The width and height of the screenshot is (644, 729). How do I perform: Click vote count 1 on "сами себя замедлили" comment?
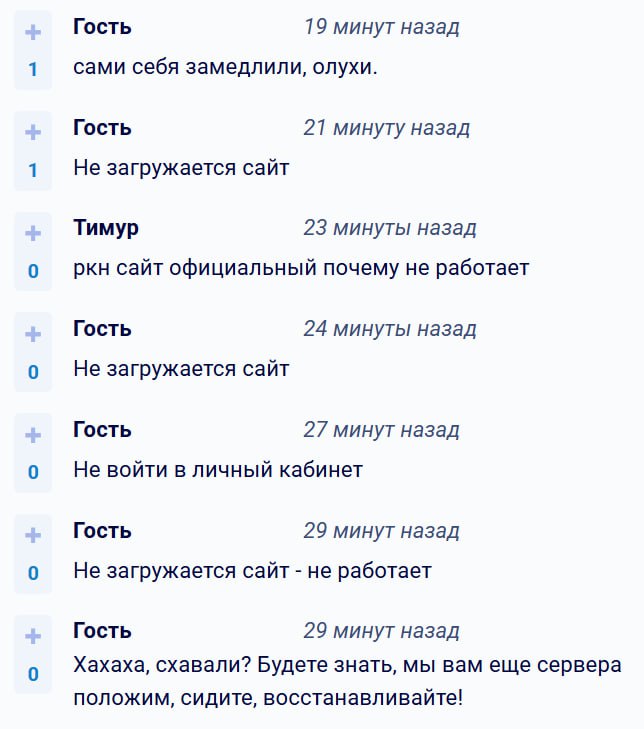click(33, 70)
